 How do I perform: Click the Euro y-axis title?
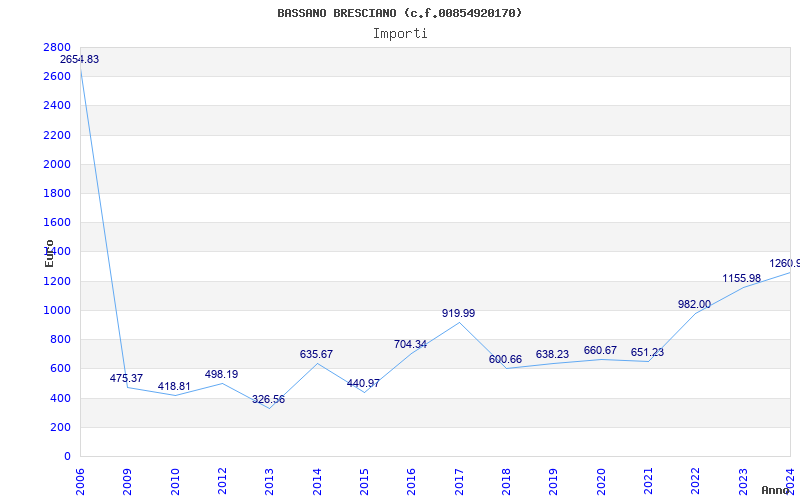pyautogui.click(x=49, y=254)
